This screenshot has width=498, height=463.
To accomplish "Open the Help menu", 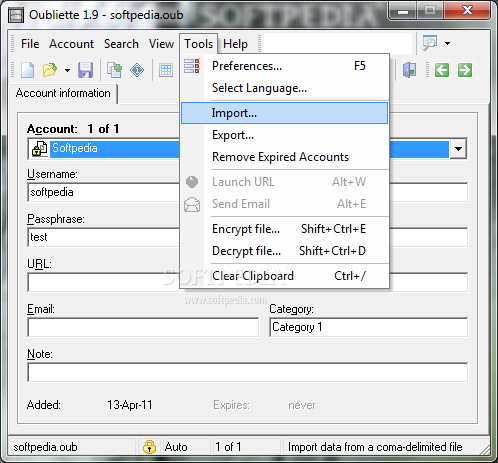I will coord(235,44).
